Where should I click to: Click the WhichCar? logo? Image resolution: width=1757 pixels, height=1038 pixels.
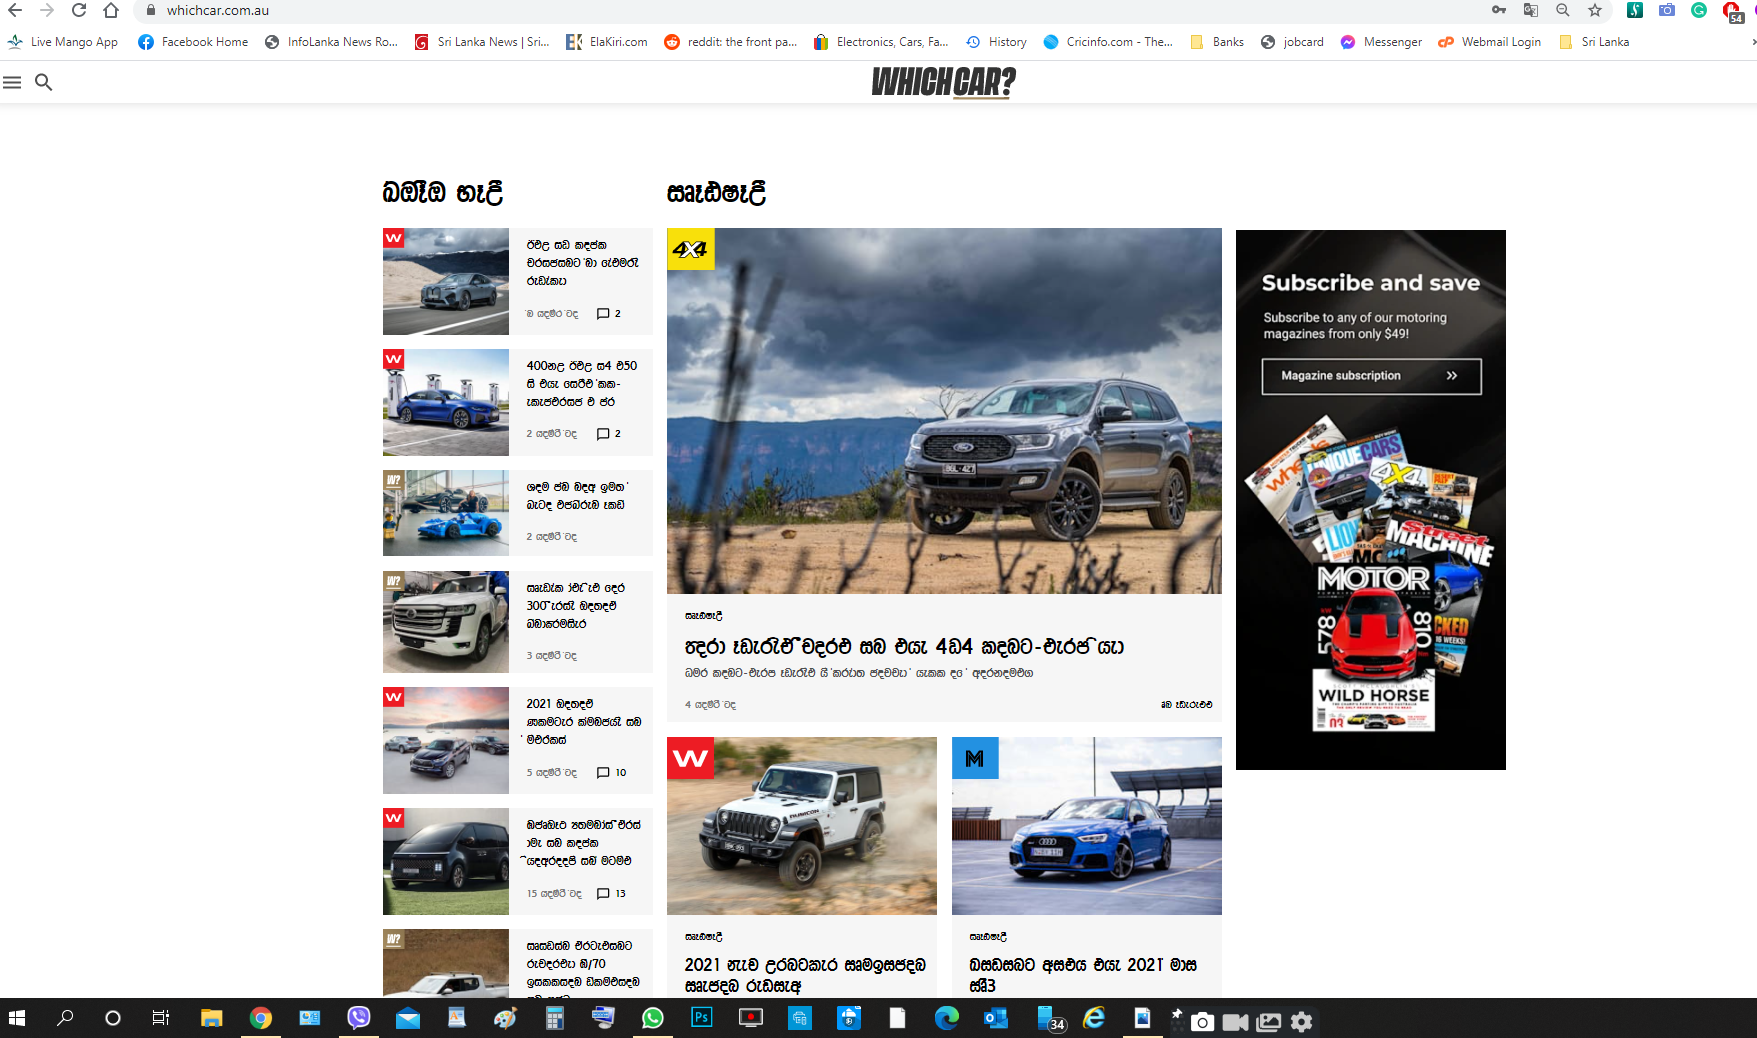943,82
